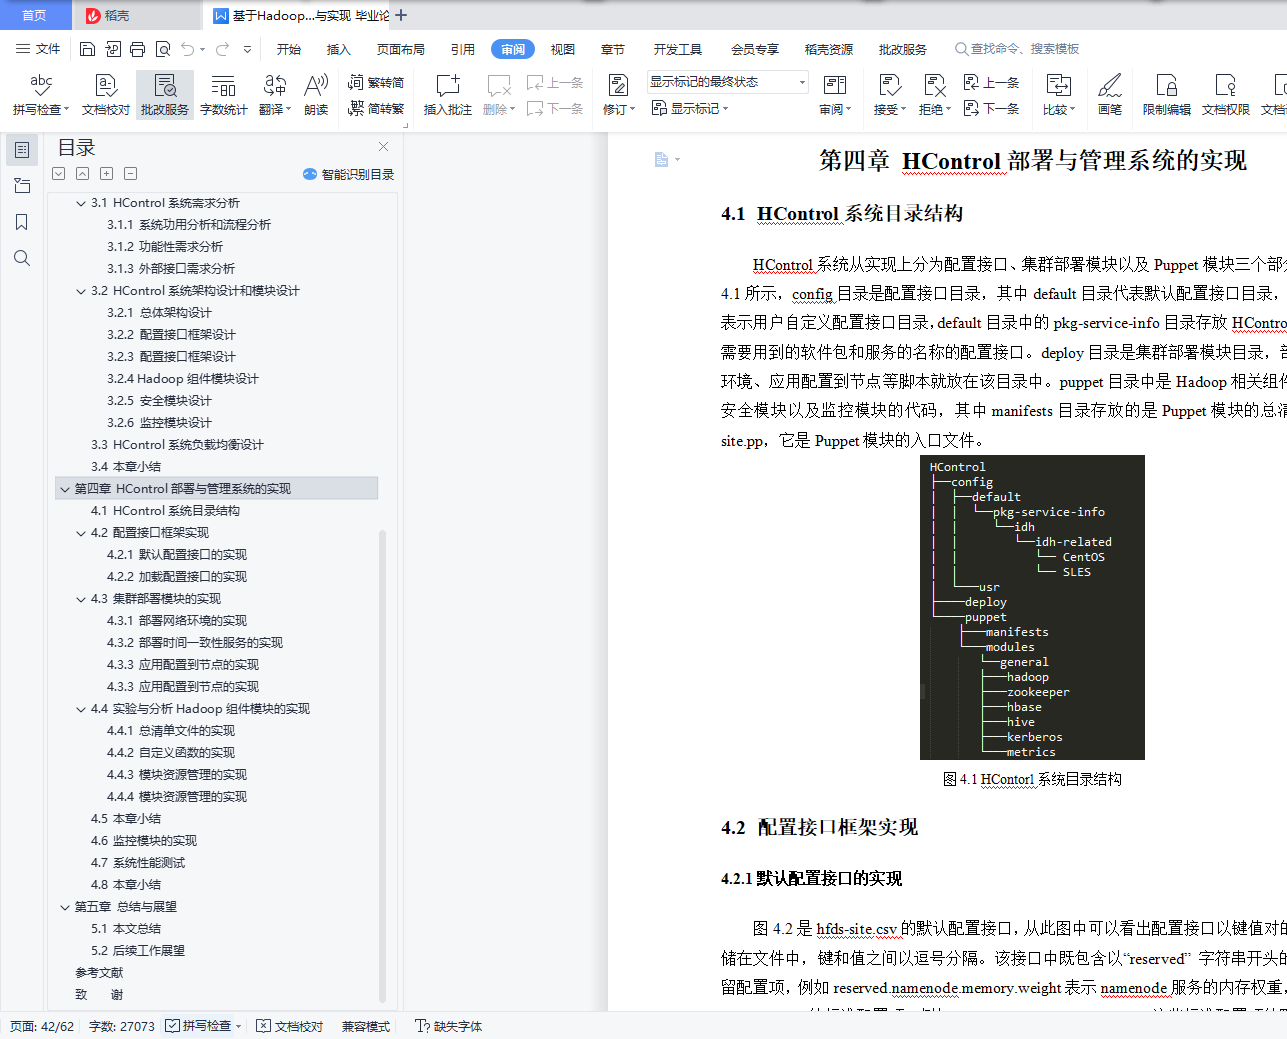Viewport: 1287px width, 1039px height.
Task: Click 缺失字体 in status bar
Action: pos(449,1026)
